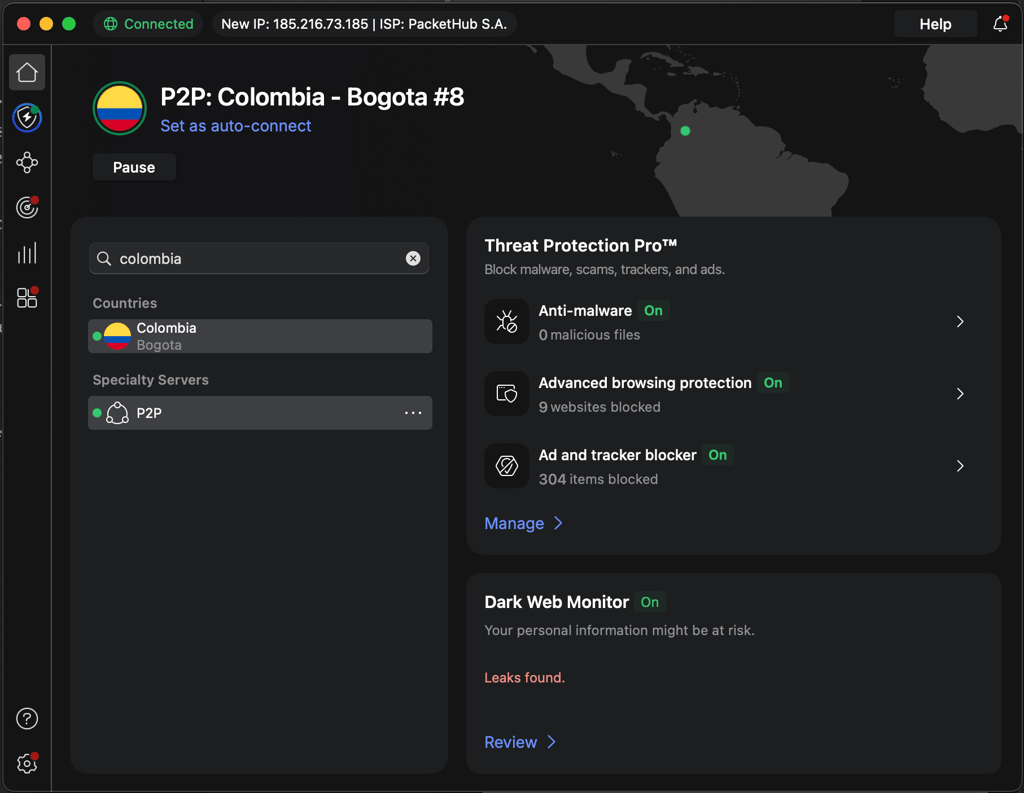Image resolution: width=1024 pixels, height=793 pixels.
Task: Open the Home tab in sidebar
Action: click(x=27, y=73)
